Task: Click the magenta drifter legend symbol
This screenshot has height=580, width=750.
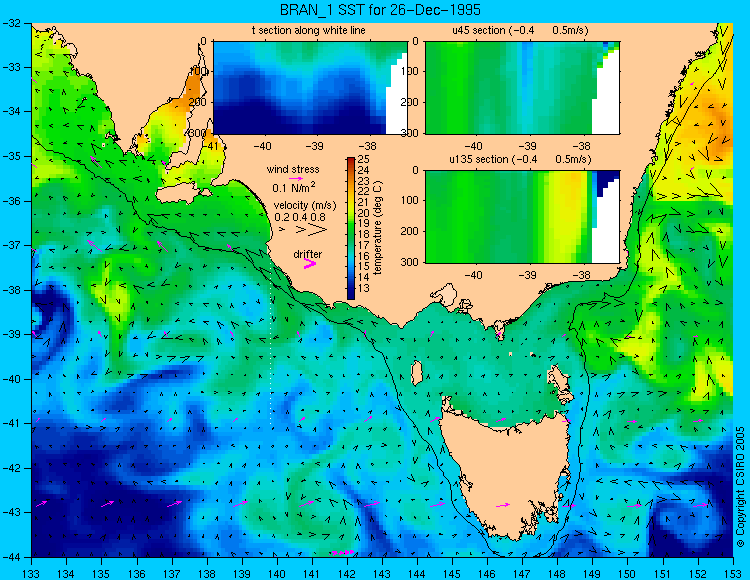Action: pos(310,264)
